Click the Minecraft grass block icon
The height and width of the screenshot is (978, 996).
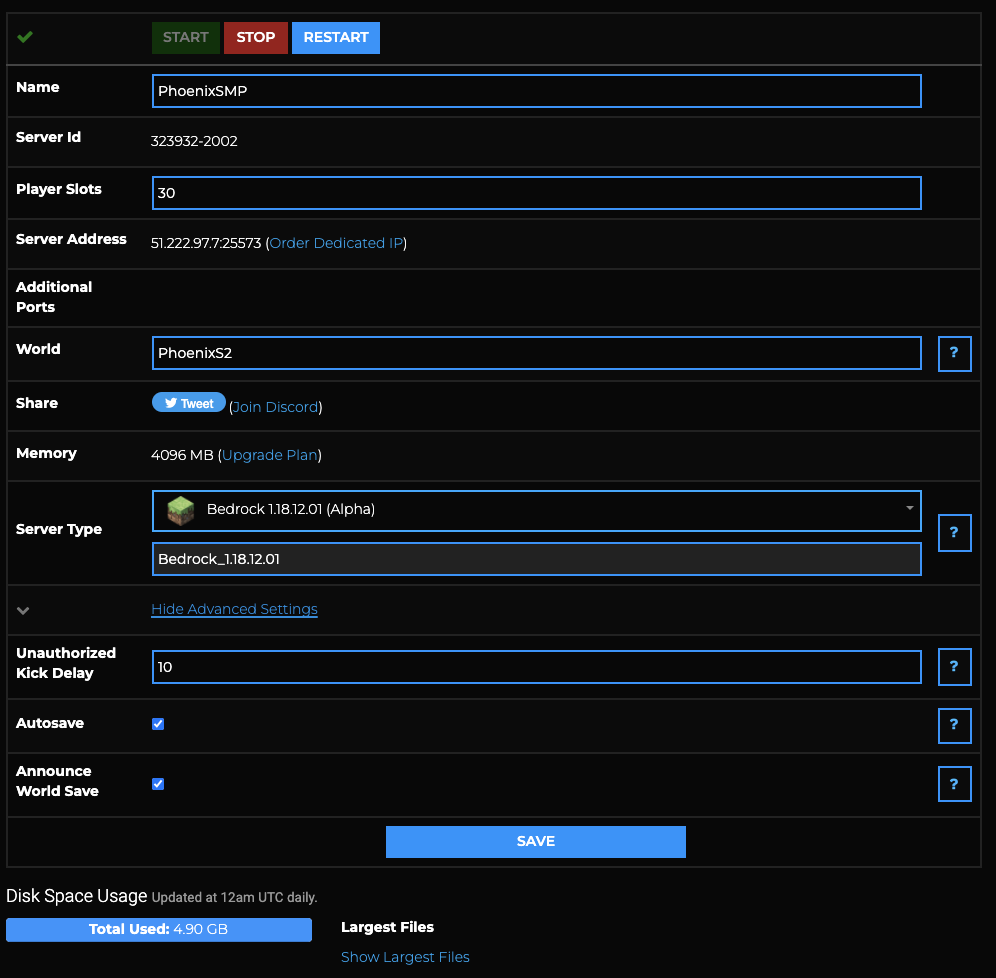point(180,510)
